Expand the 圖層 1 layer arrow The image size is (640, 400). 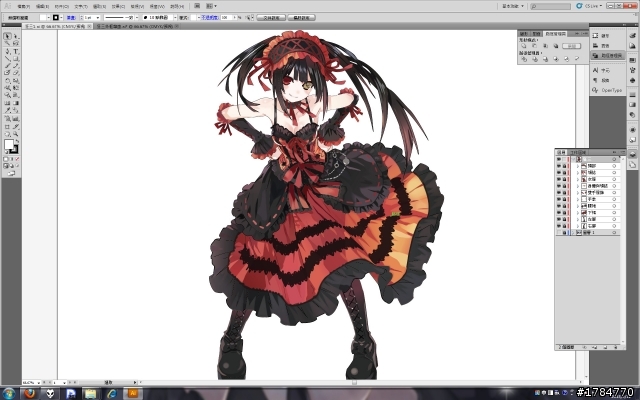point(573,232)
